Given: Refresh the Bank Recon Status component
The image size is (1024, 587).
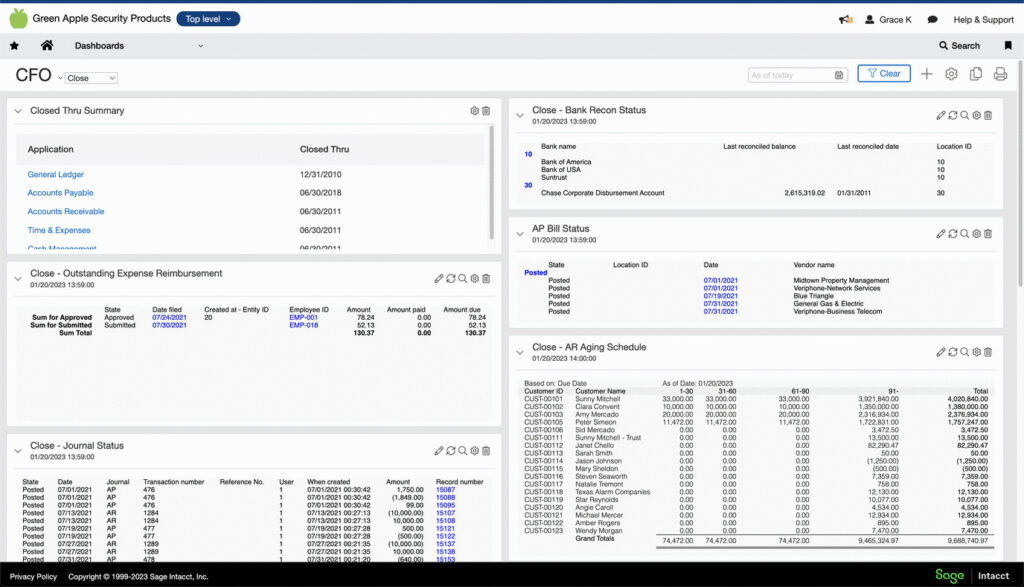Looking at the screenshot, I should click(953, 116).
